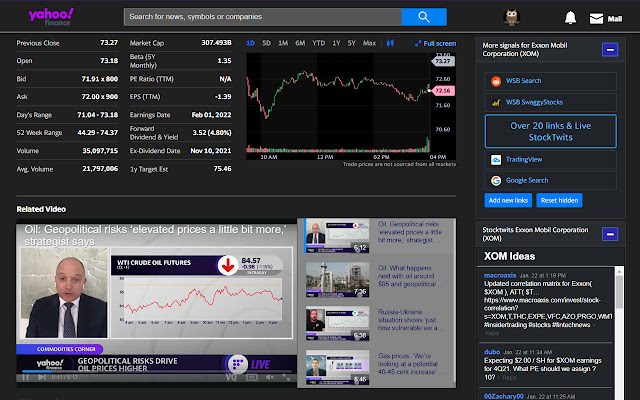This screenshot has height=400, width=640.
Task: Click the Stocktwits feed scrollbar
Action: click(x=619, y=293)
